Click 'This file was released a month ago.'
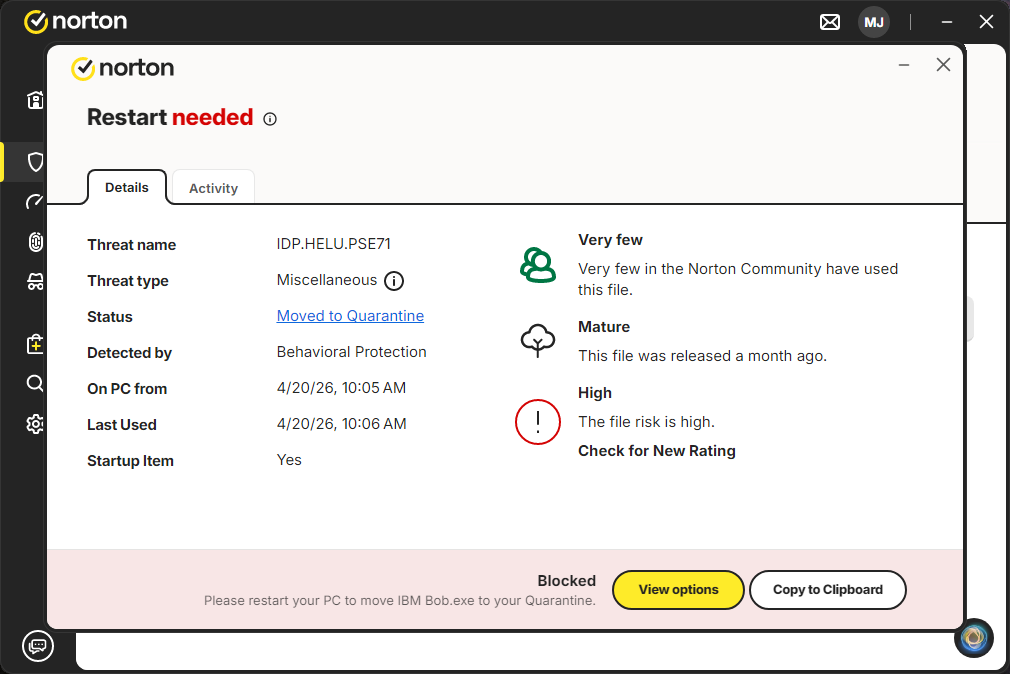This screenshot has width=1010, height=674. (x=703, y=356)
